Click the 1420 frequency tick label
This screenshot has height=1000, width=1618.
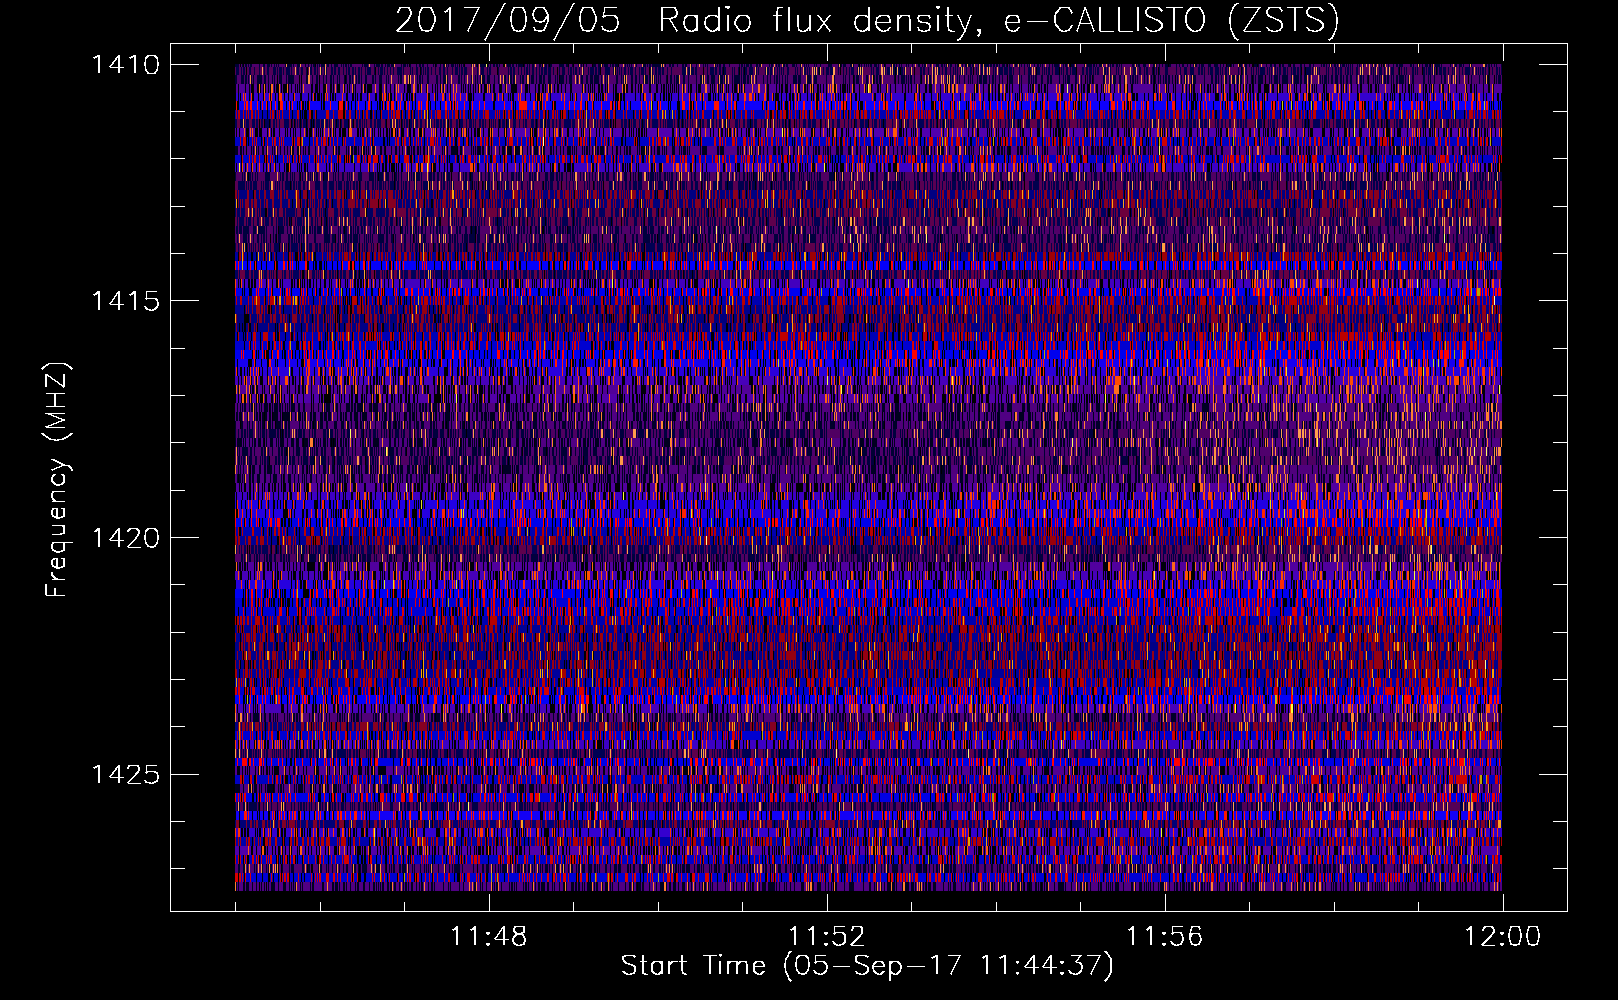(124, 538)
